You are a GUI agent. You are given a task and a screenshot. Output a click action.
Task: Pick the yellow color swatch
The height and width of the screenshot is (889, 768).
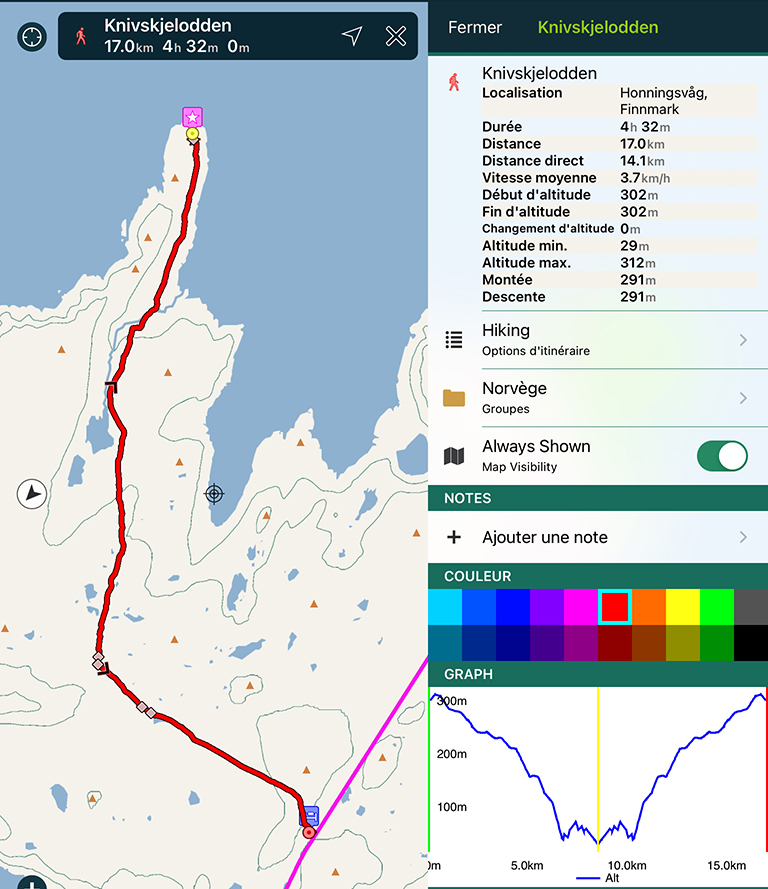(682, 607)
